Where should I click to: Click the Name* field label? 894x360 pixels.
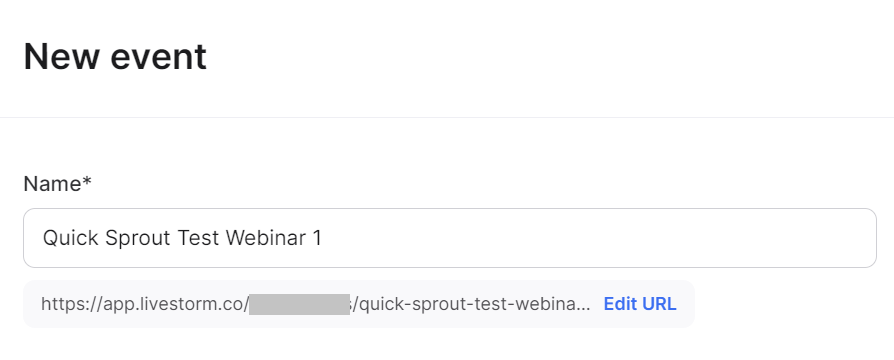pos(58,184)
